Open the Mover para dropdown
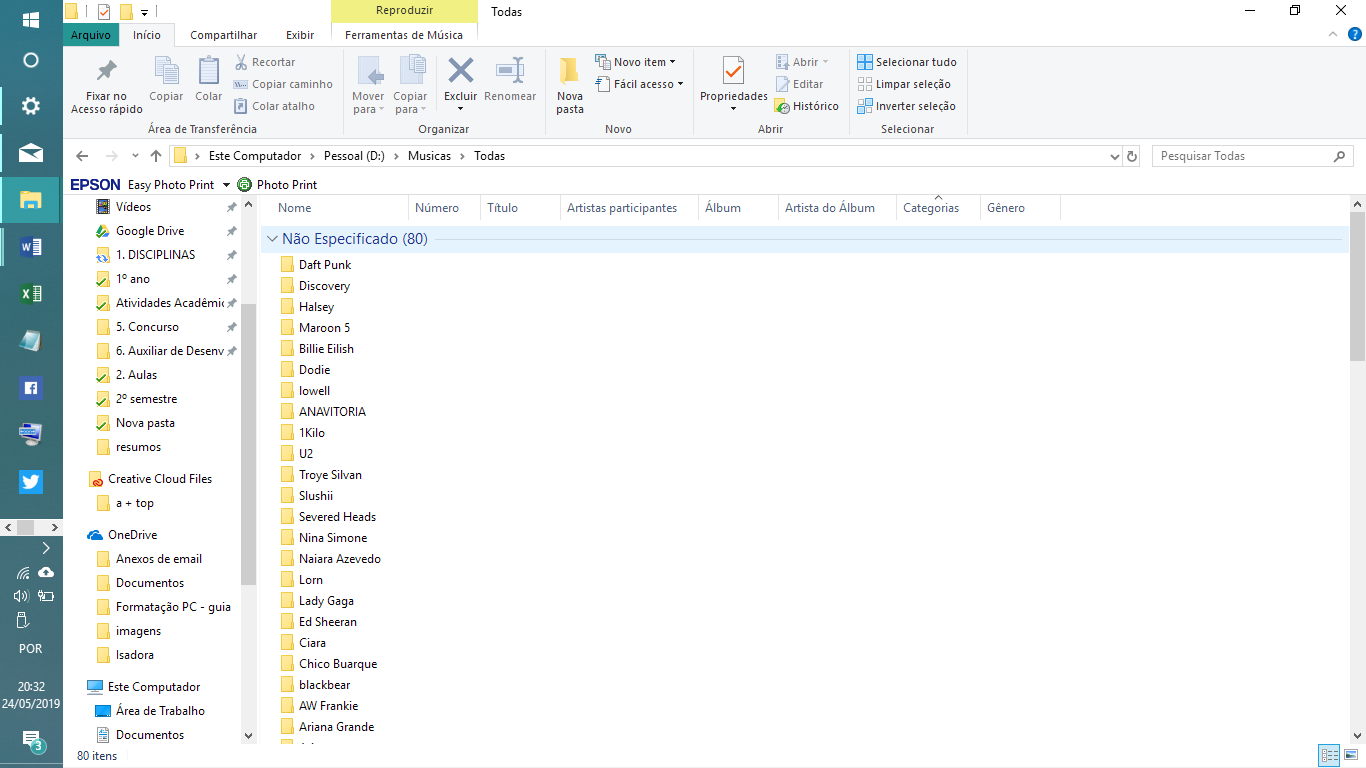1366x768 pixels. tap(368, 103)
